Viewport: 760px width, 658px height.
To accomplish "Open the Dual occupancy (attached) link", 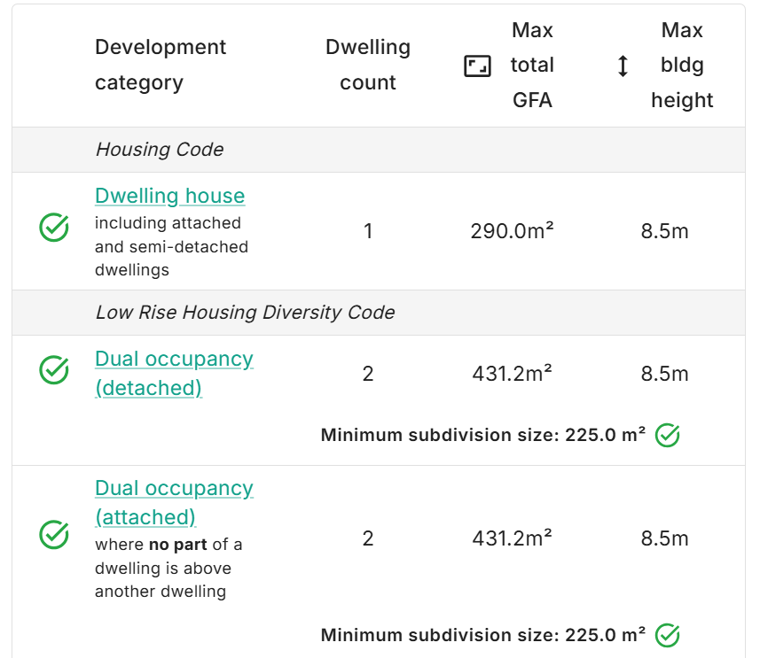I will 174,502.
